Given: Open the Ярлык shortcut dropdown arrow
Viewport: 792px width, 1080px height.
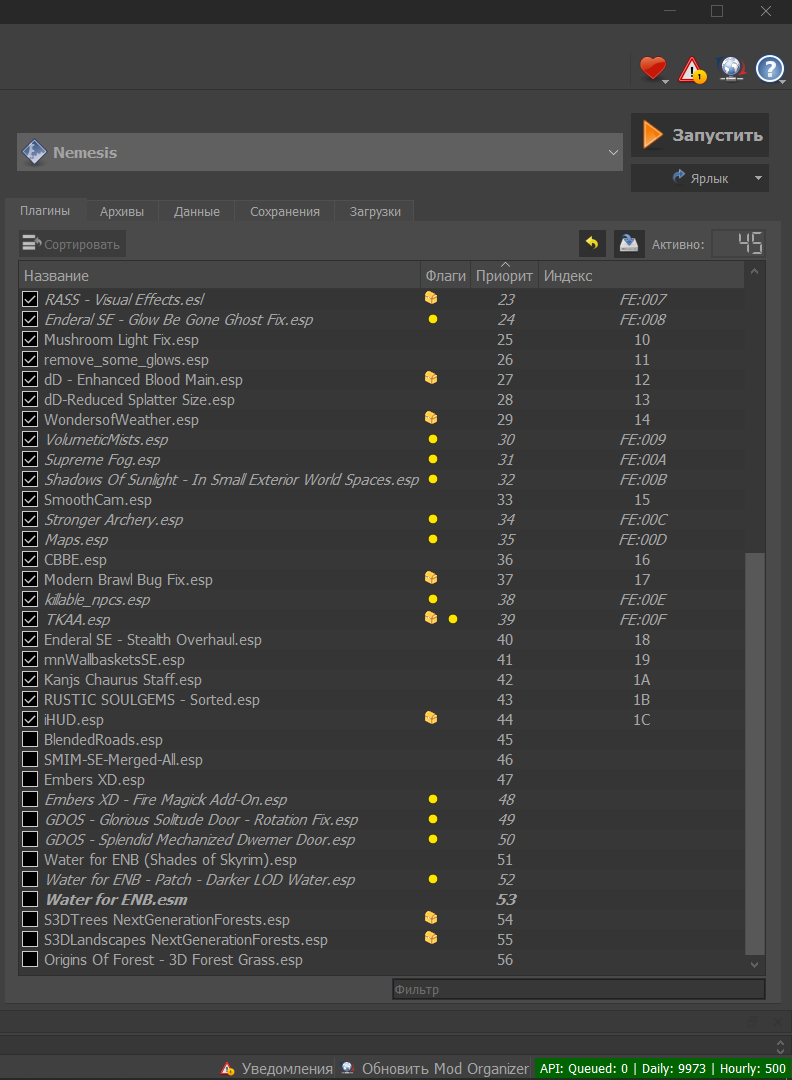Looking at the screenshot, I should coord(758,178).
